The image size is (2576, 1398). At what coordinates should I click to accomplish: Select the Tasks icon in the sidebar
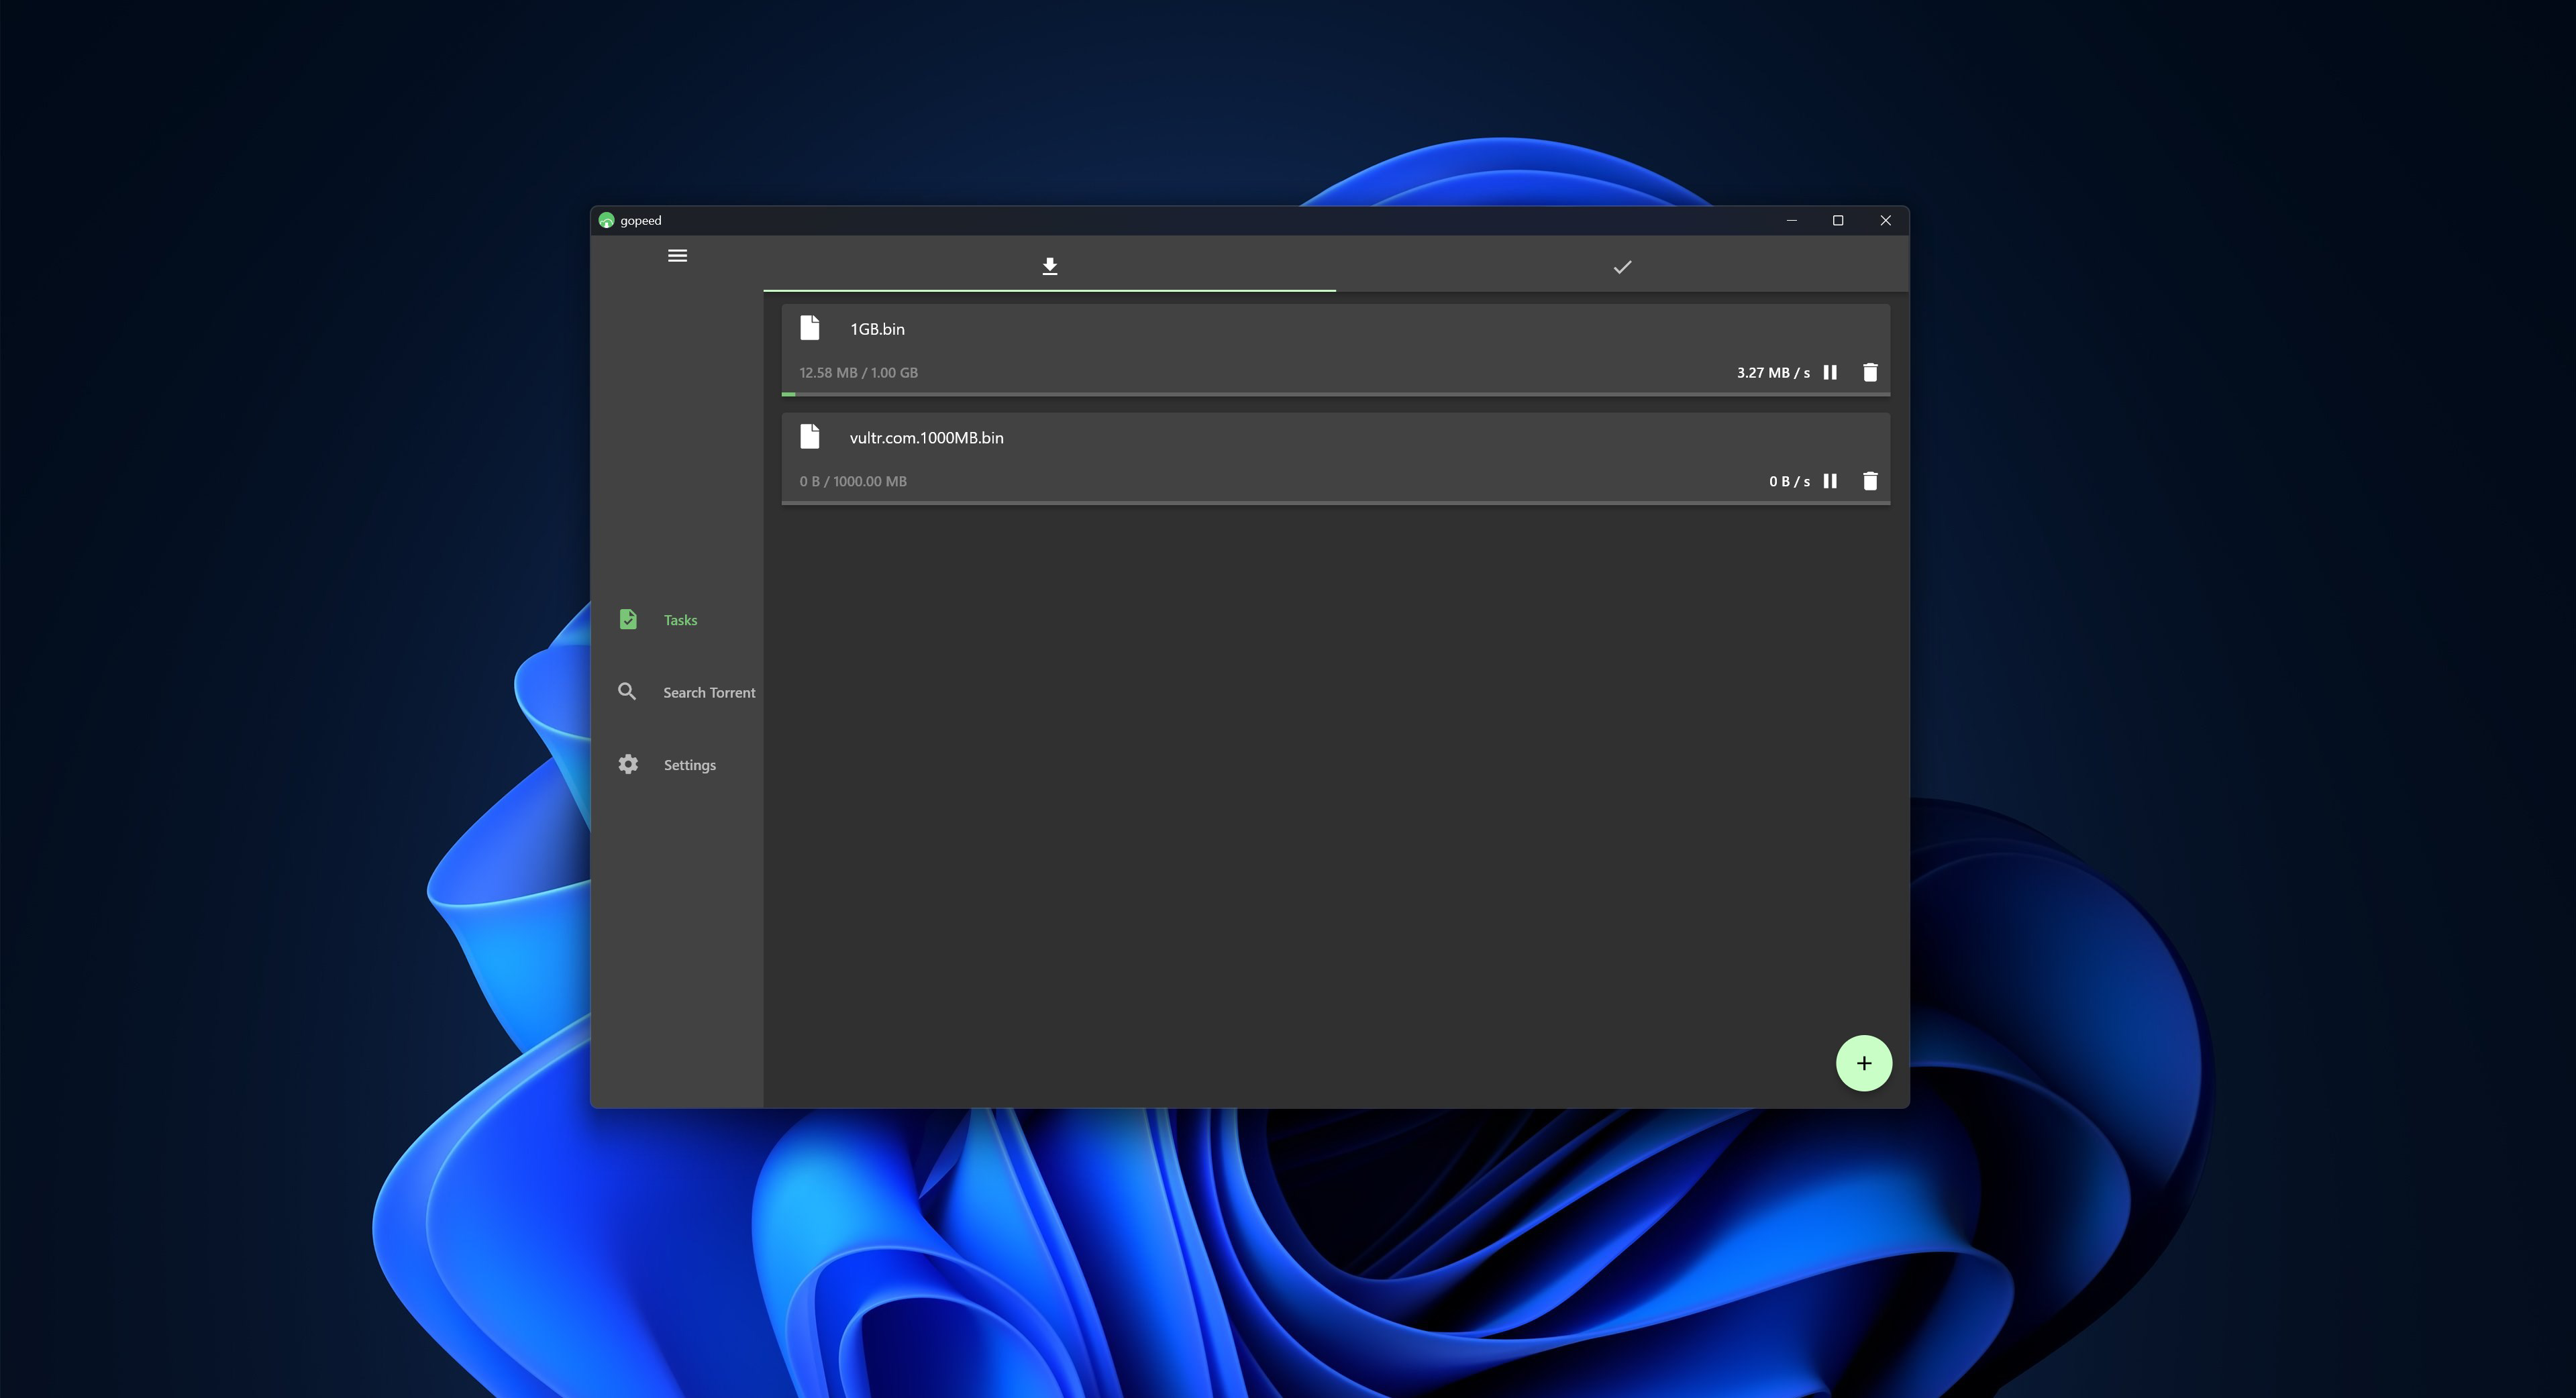[x=628, y=619]
